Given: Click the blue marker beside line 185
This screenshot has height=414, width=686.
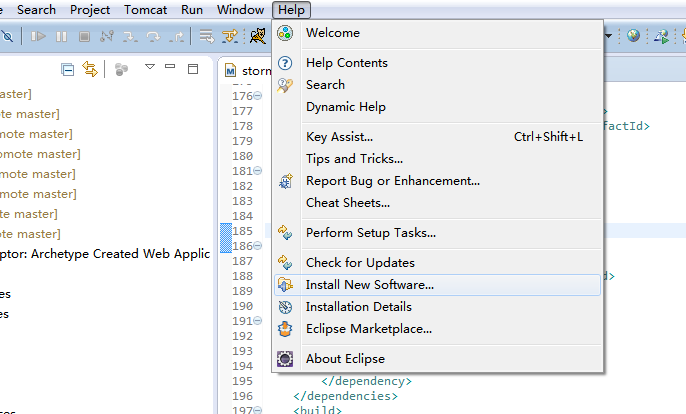Looking at the screenshot, I should (x=225, y=238).
